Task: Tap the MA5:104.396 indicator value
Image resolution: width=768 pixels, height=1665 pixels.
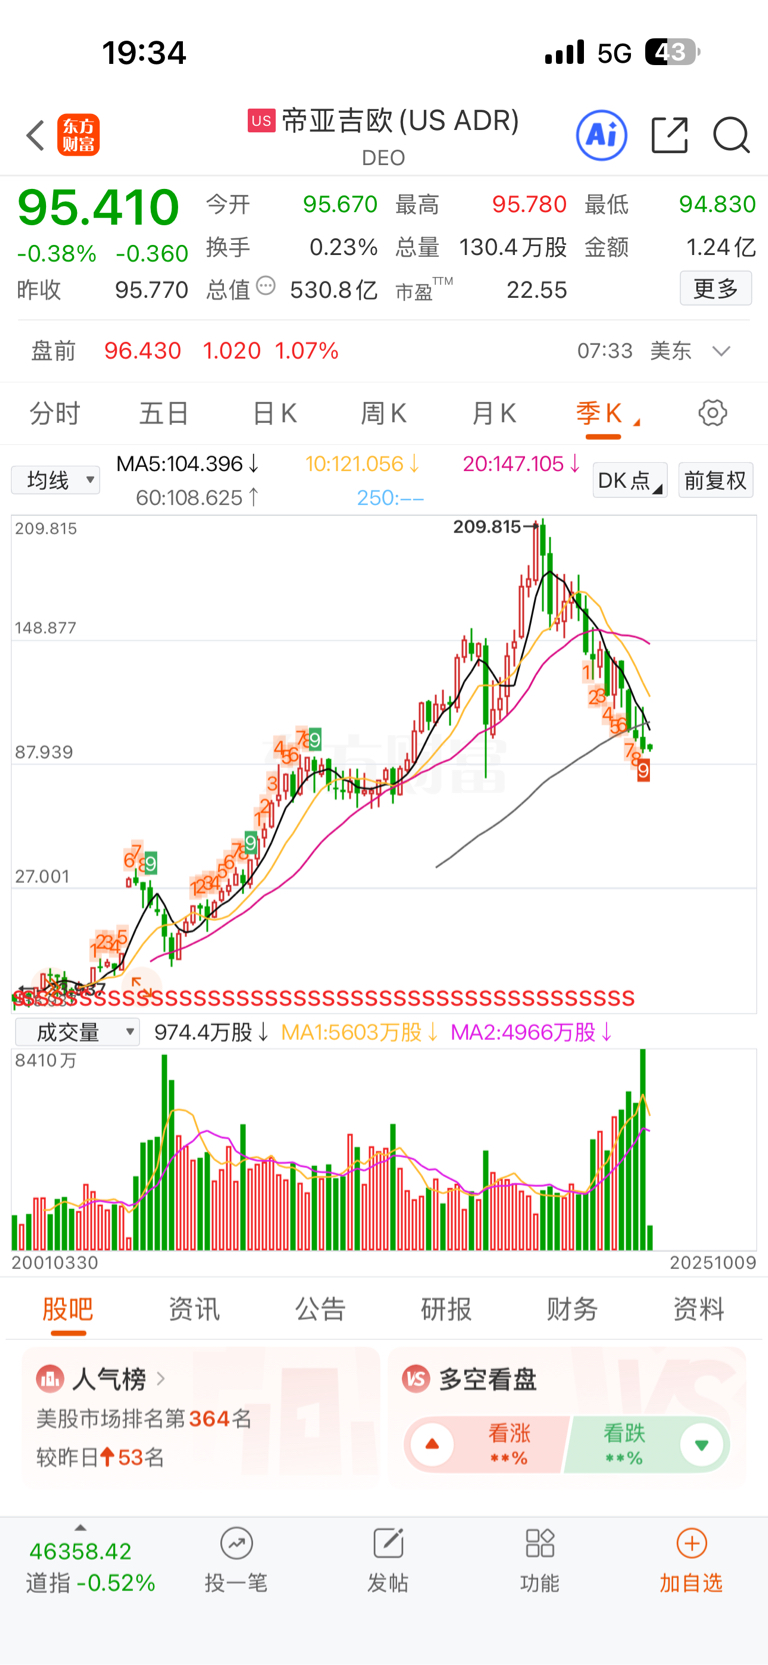Action: pos(188,464)
